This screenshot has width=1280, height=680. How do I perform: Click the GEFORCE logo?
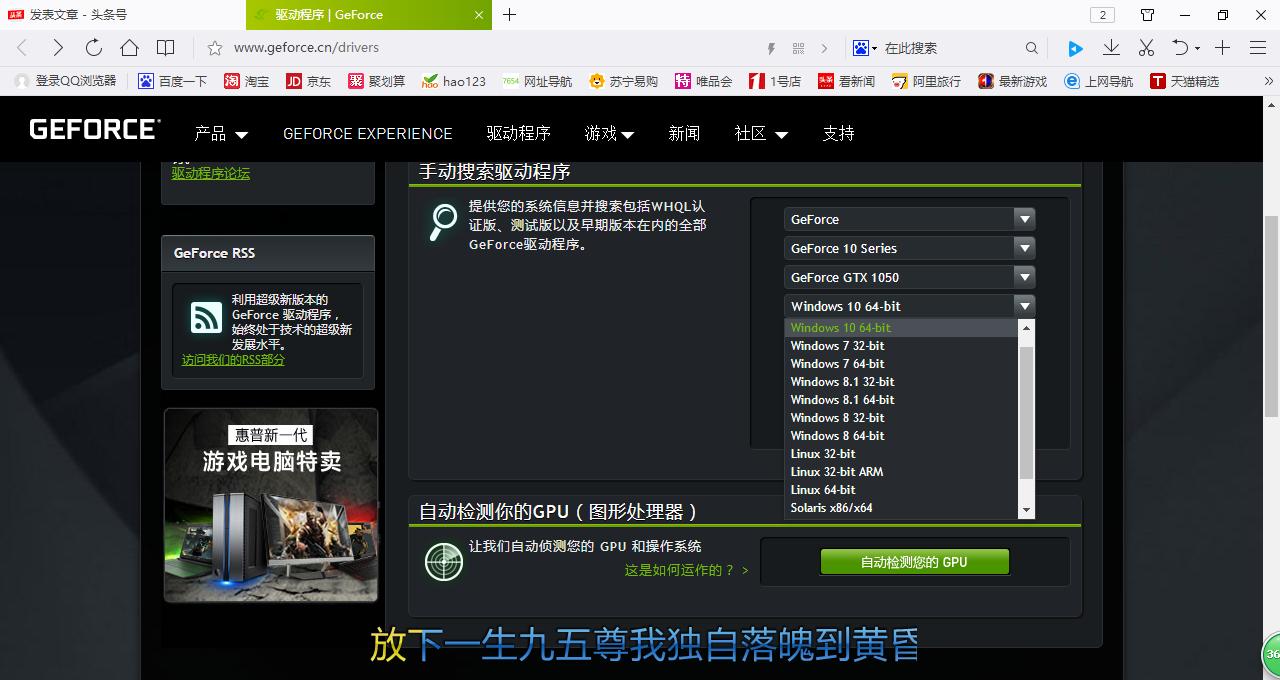point(94,129)
